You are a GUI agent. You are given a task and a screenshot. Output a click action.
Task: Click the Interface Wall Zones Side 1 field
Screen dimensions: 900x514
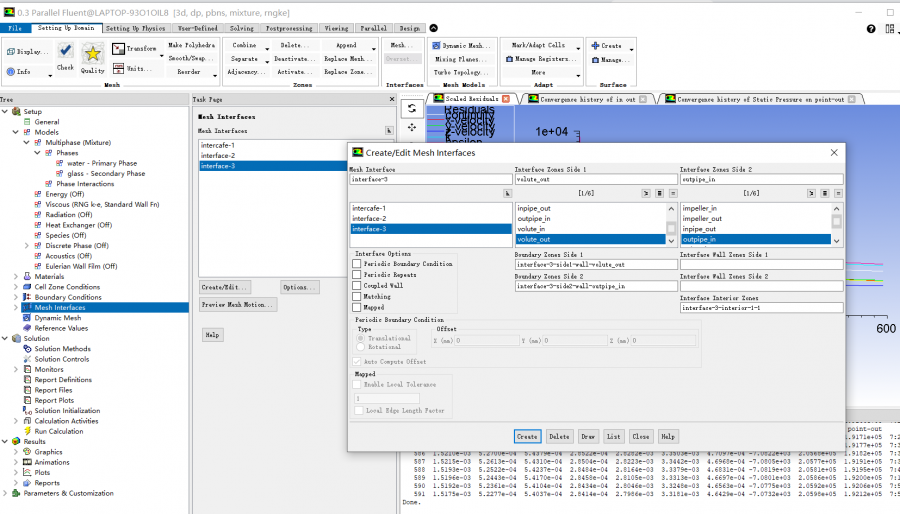[761, 265]
